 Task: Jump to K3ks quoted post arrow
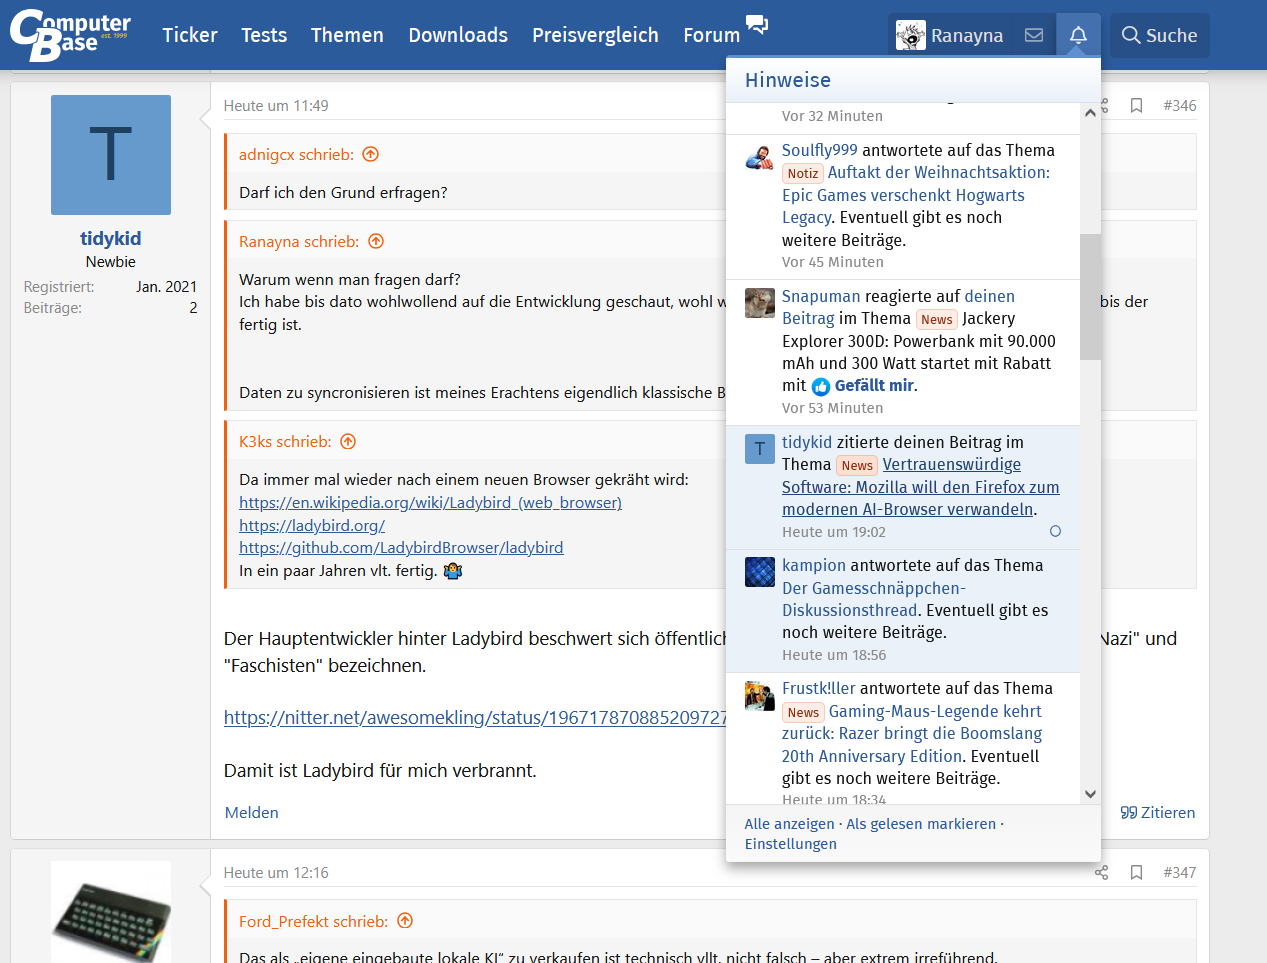[348, 441]
